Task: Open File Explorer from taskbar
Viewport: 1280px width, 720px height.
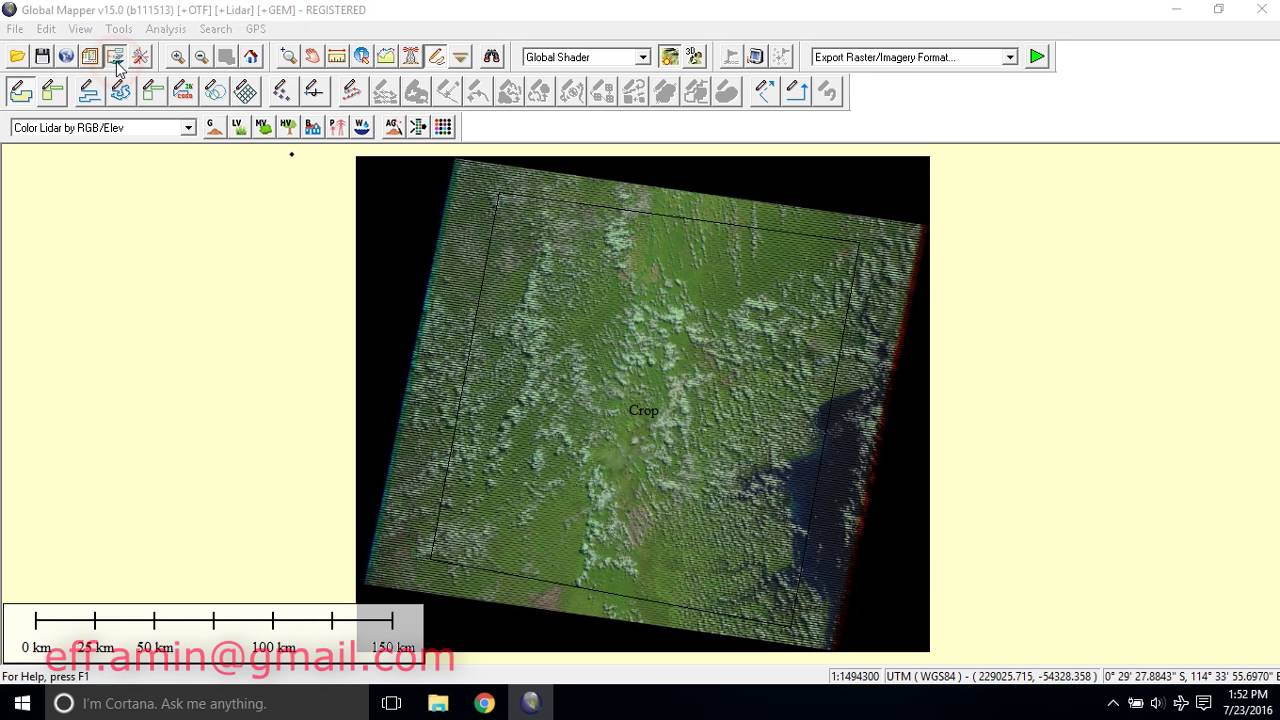Action: tap(438, 703)
